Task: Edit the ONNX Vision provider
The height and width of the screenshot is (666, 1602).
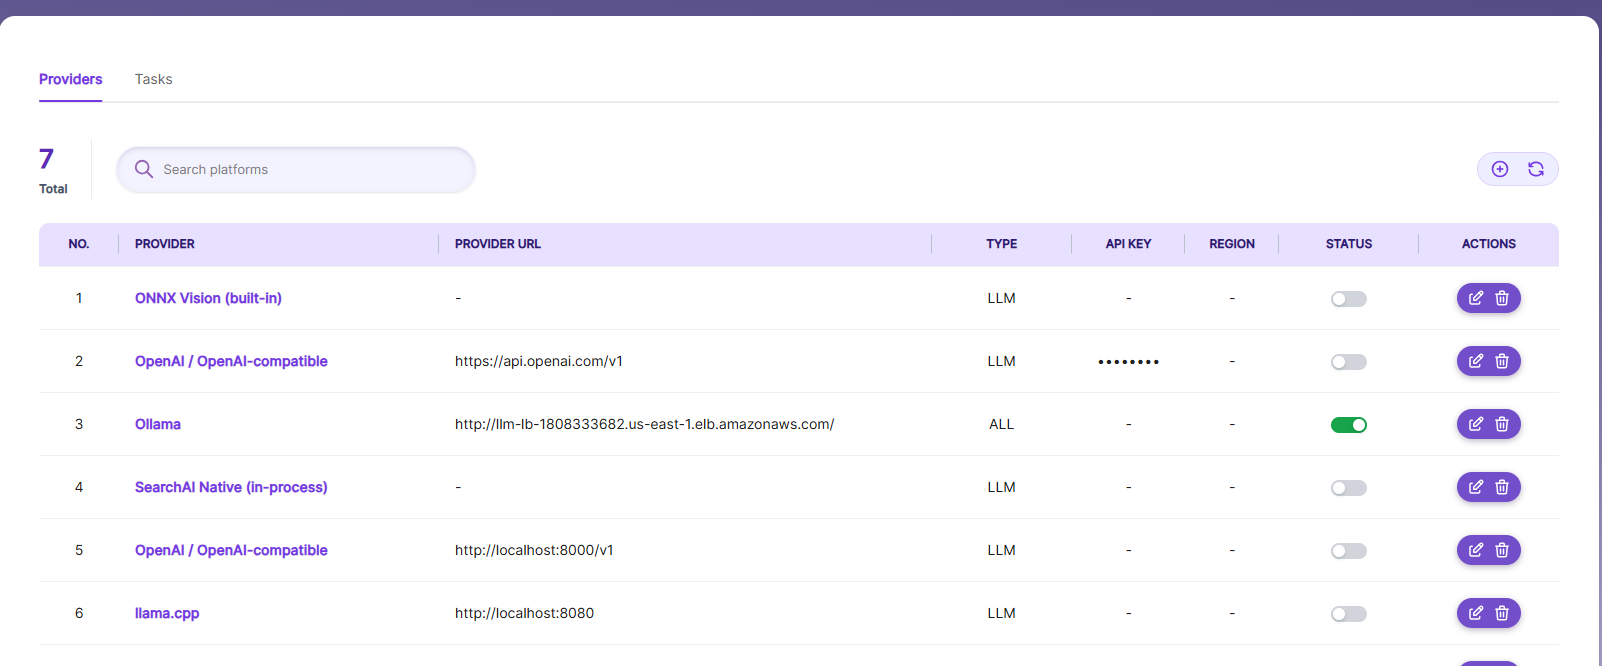Action: point(1476,298)
